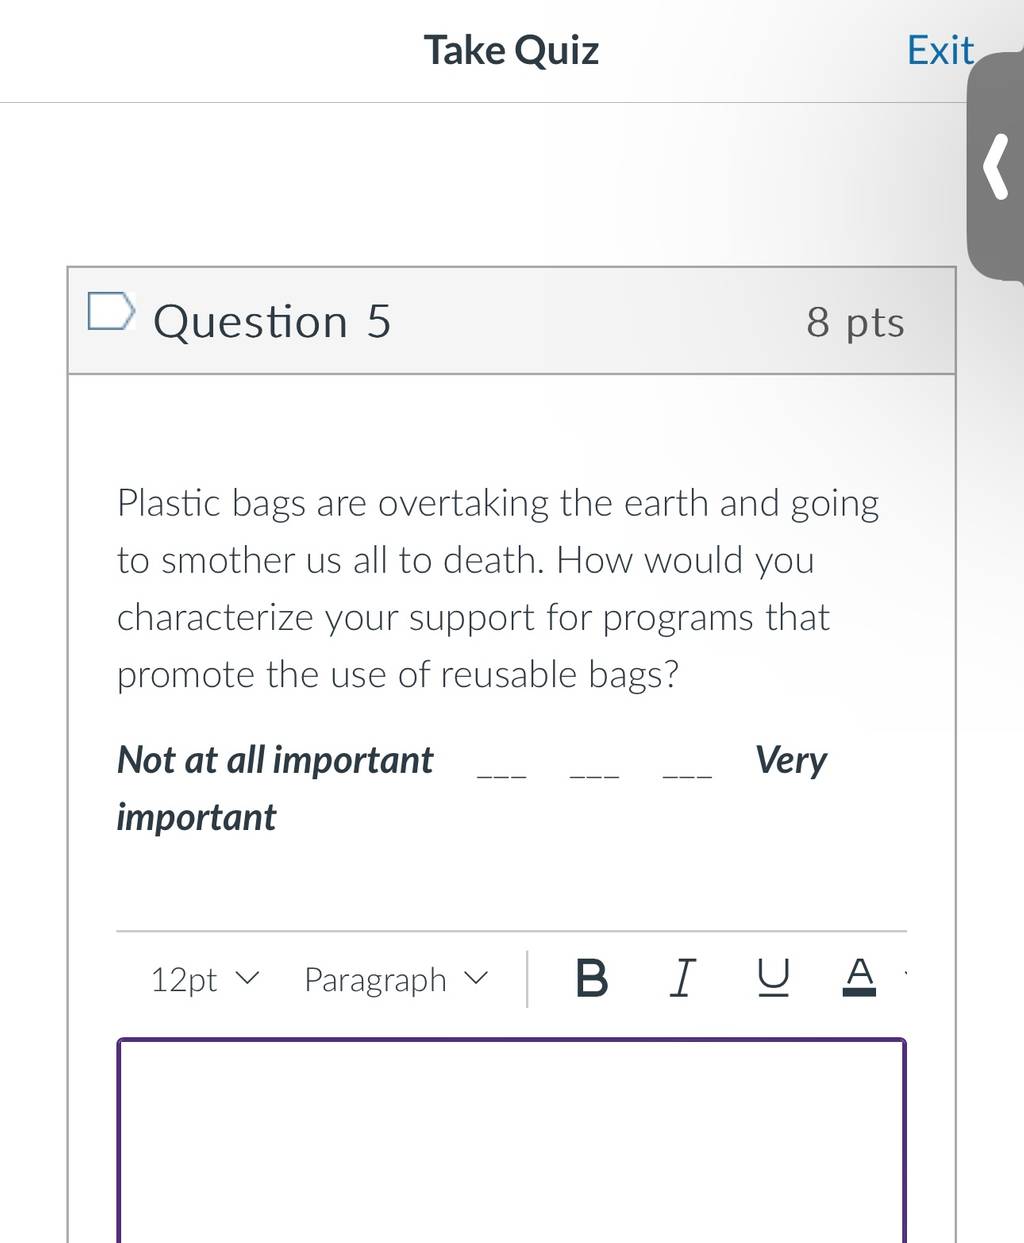Apply italic formatting with the I icon
Screen dimensions: 1024x1243
click(682, 978)
